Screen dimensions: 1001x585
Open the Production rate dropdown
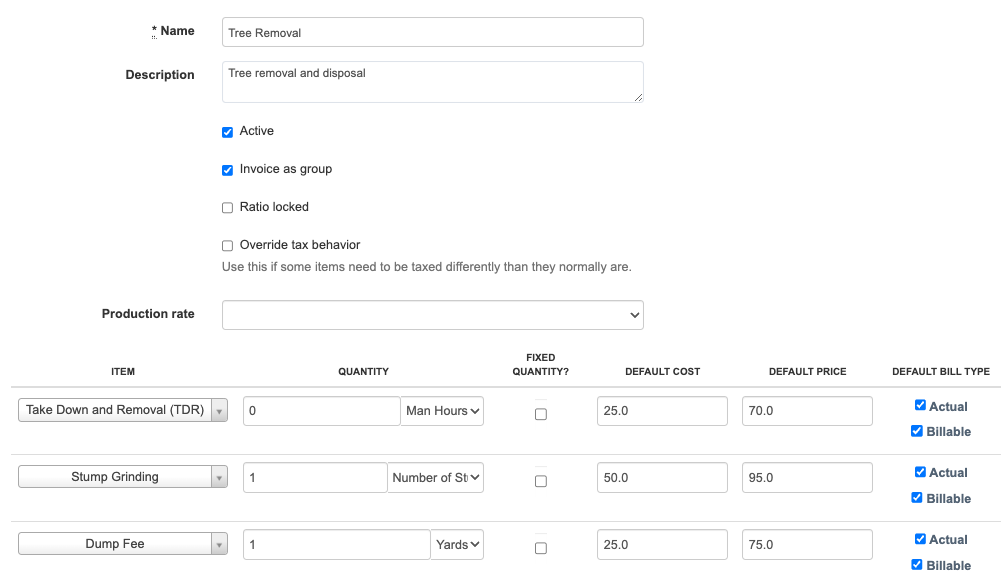[x=432, y=315]
